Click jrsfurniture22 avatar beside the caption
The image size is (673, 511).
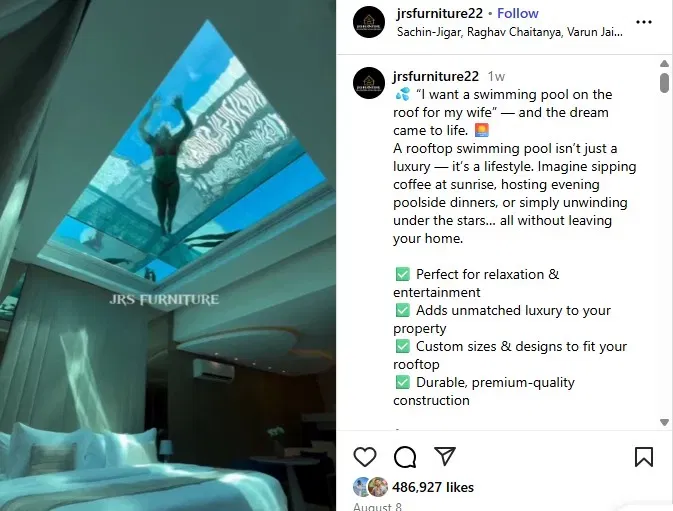point(369,83)
